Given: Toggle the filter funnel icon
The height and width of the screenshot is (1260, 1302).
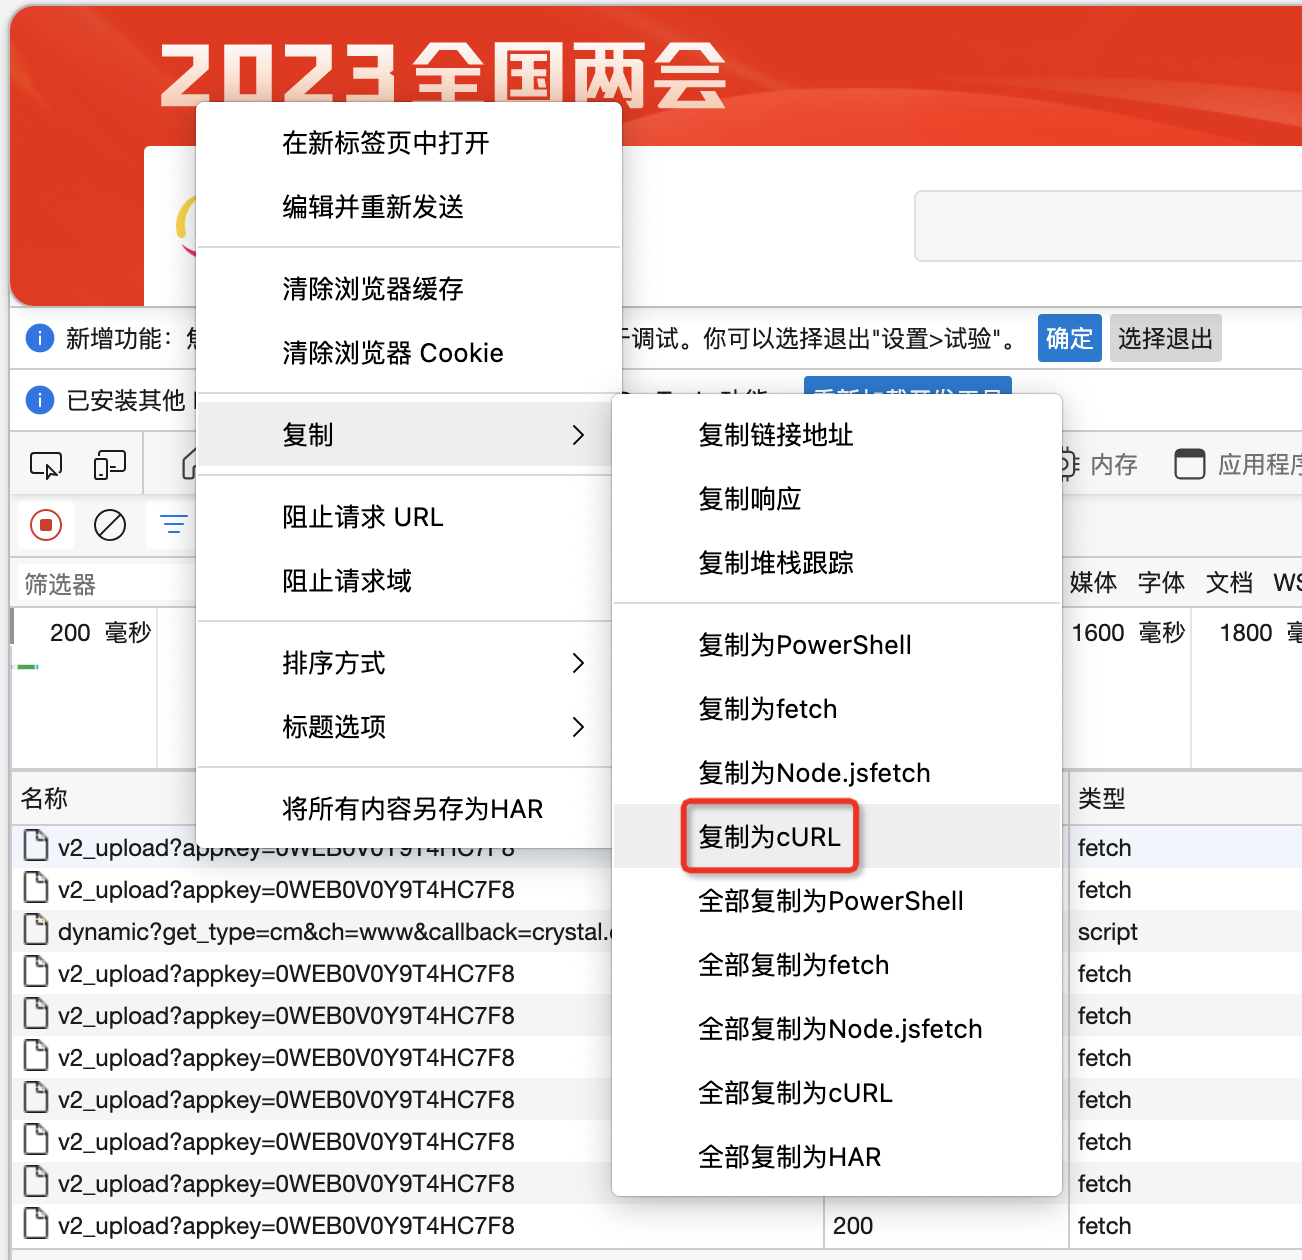Looking at the screenshot, I should [x=173, y=525].
